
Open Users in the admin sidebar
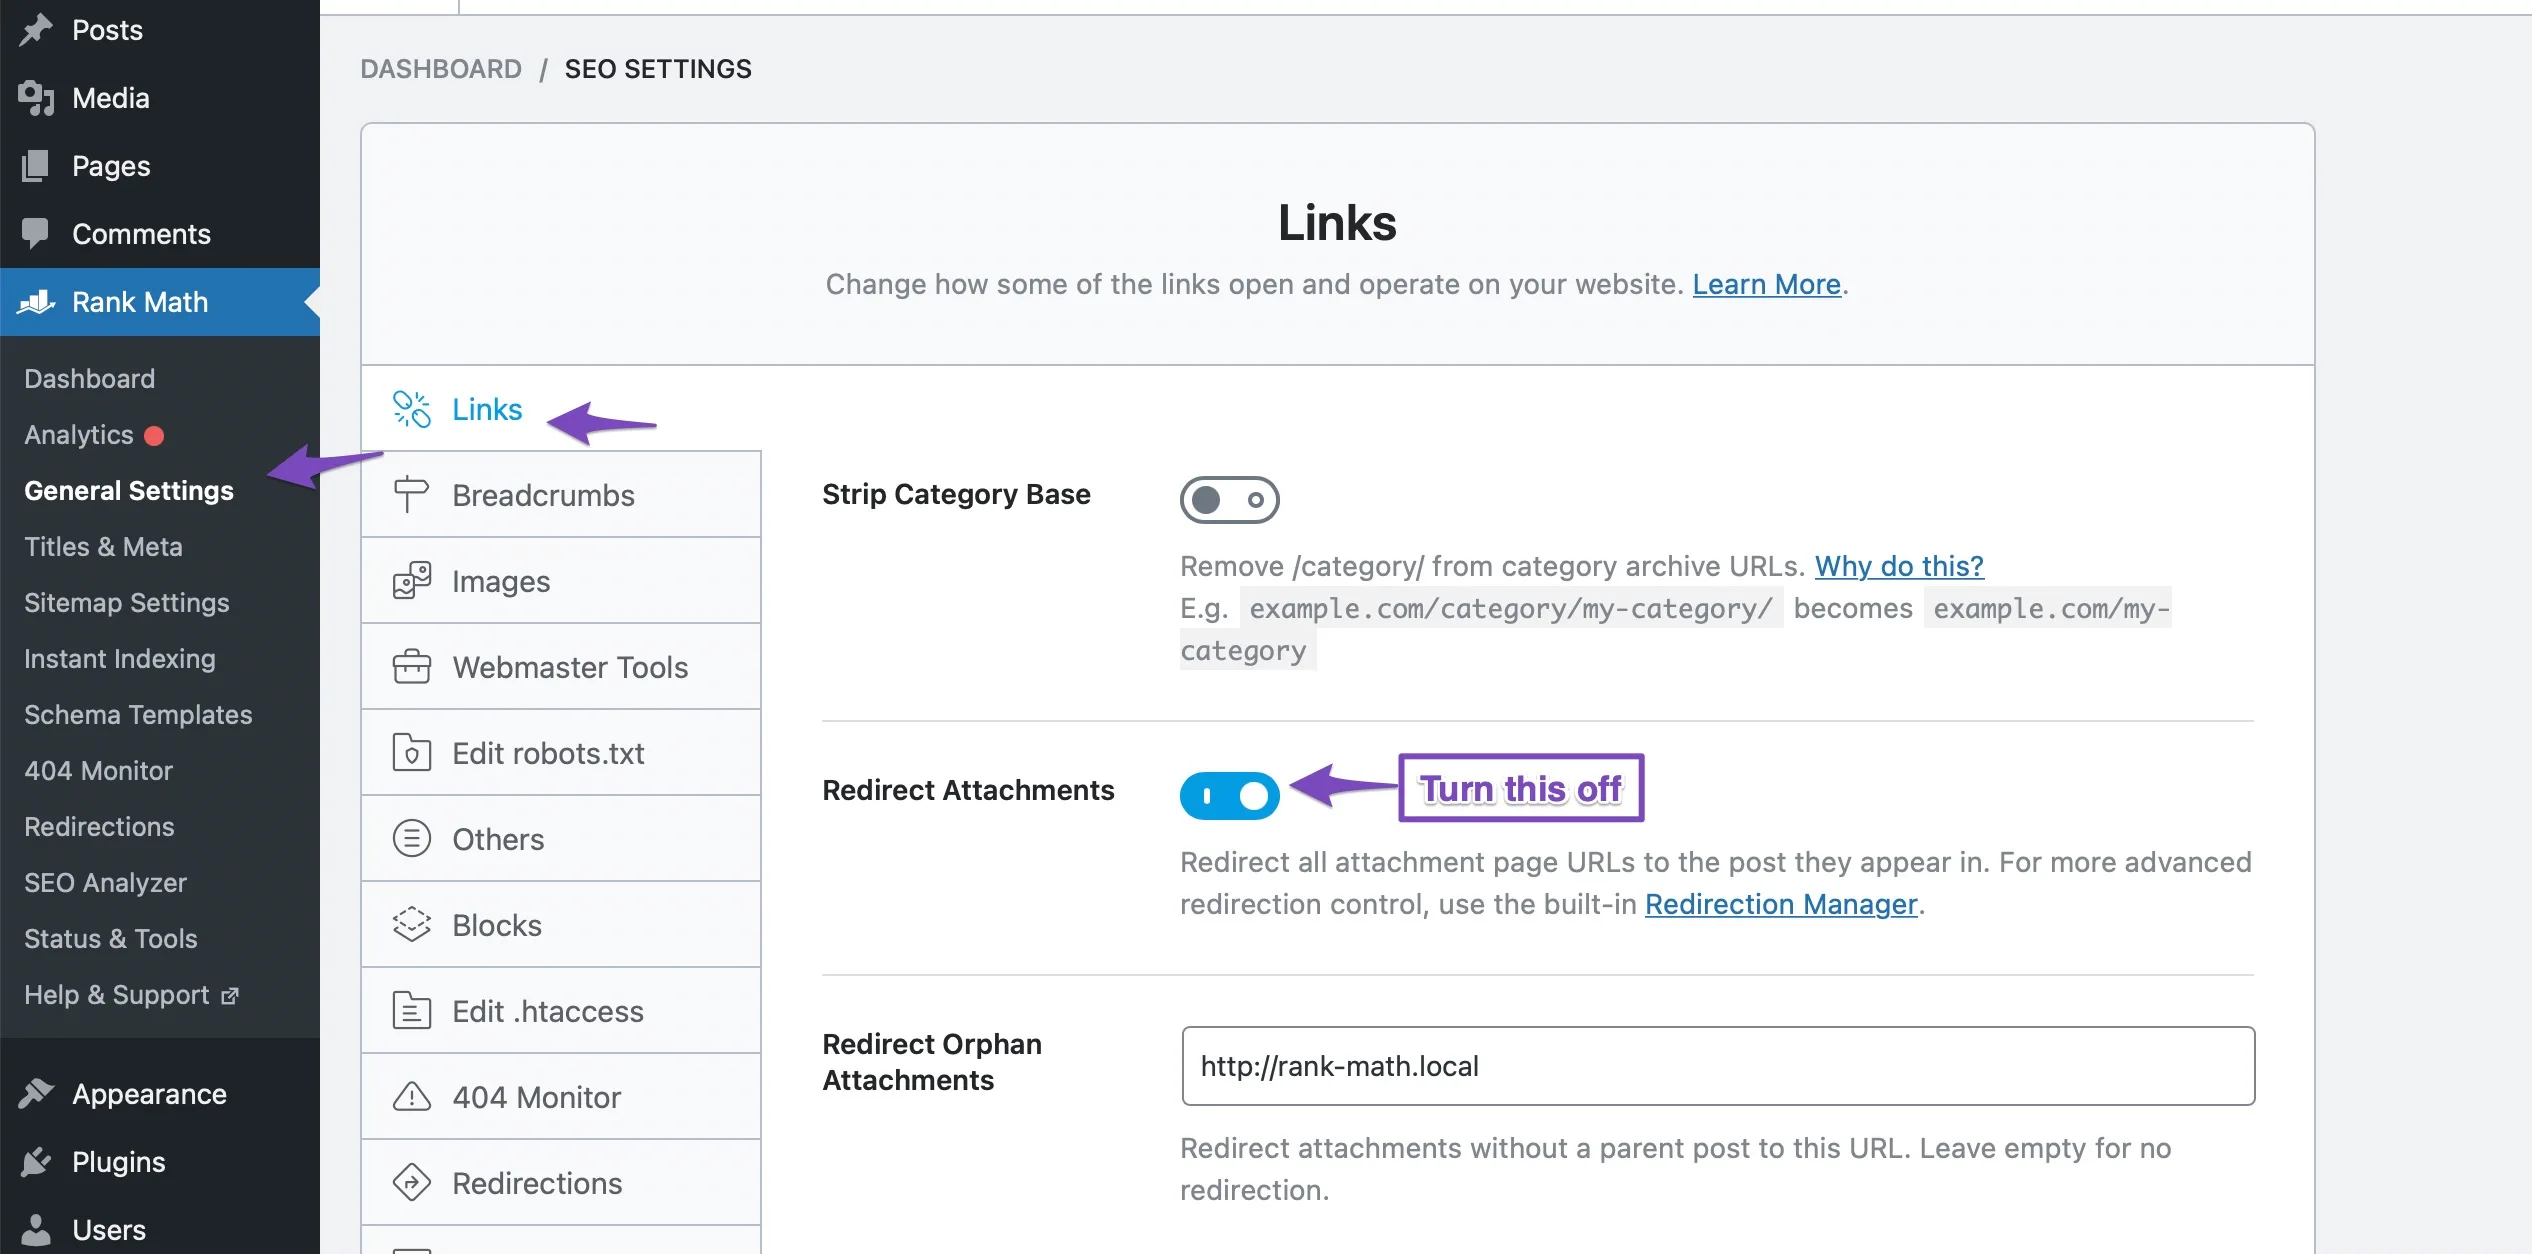pyautogui.click(x=160, y=1230)
